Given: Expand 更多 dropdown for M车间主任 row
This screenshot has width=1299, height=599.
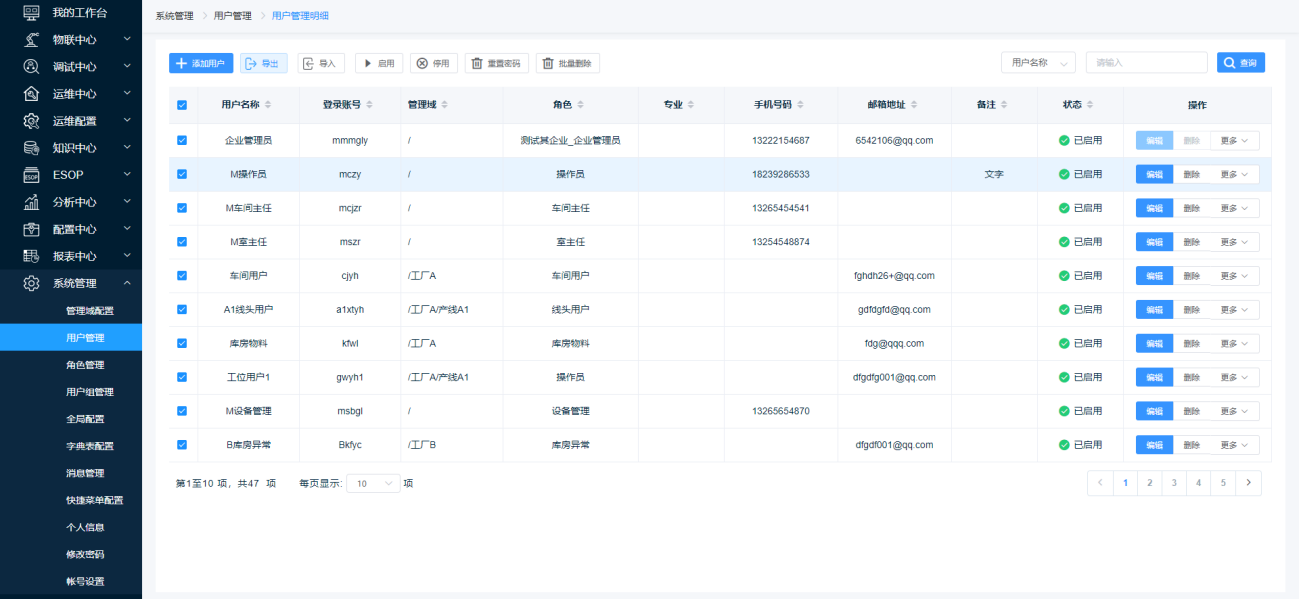Looking at the screenshot, I should [1235, 208].
